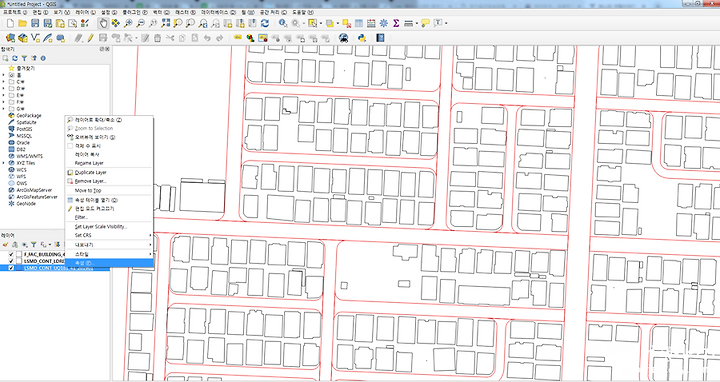Activate the Zoom In magnifier tool

(x=128, y=23)
